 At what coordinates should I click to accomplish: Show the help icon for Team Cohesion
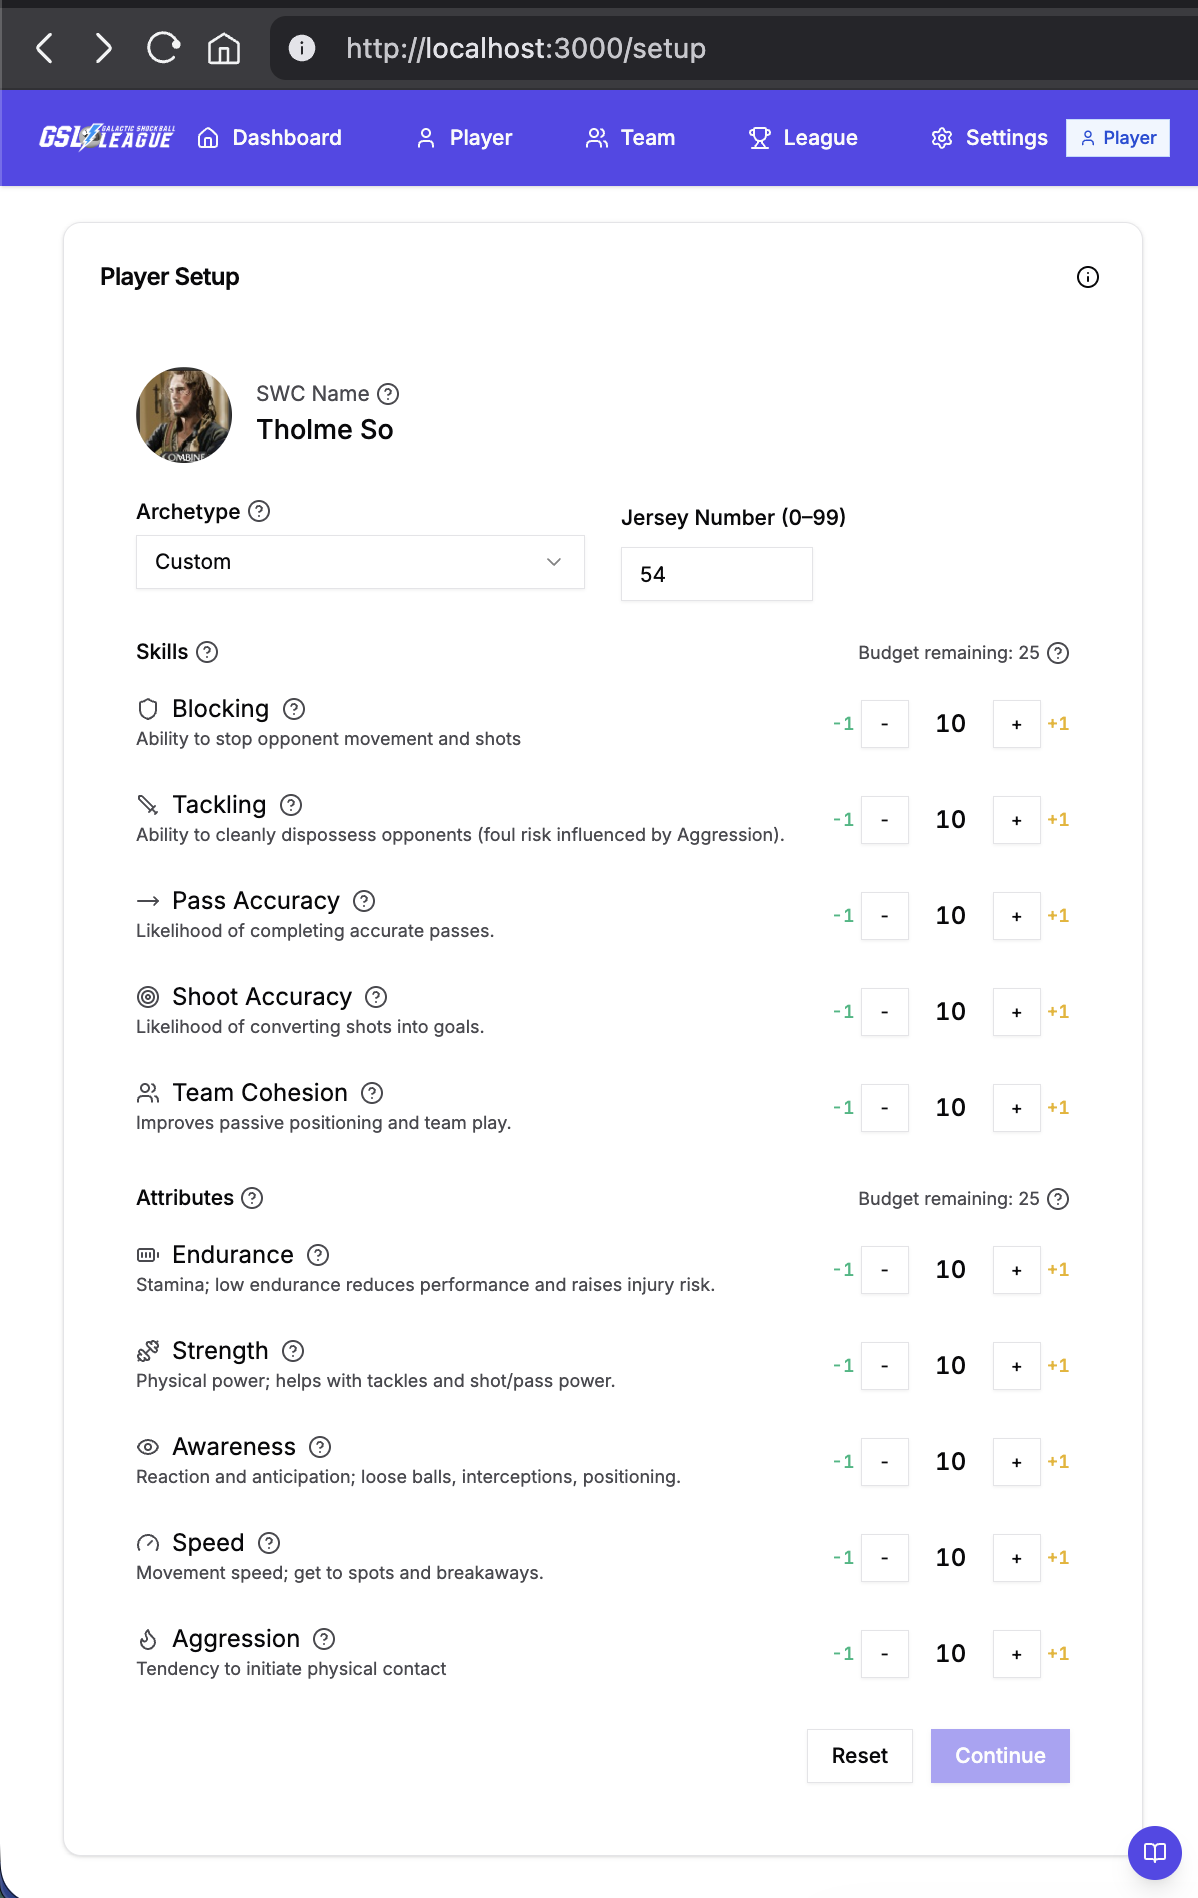coord(372,1093)
